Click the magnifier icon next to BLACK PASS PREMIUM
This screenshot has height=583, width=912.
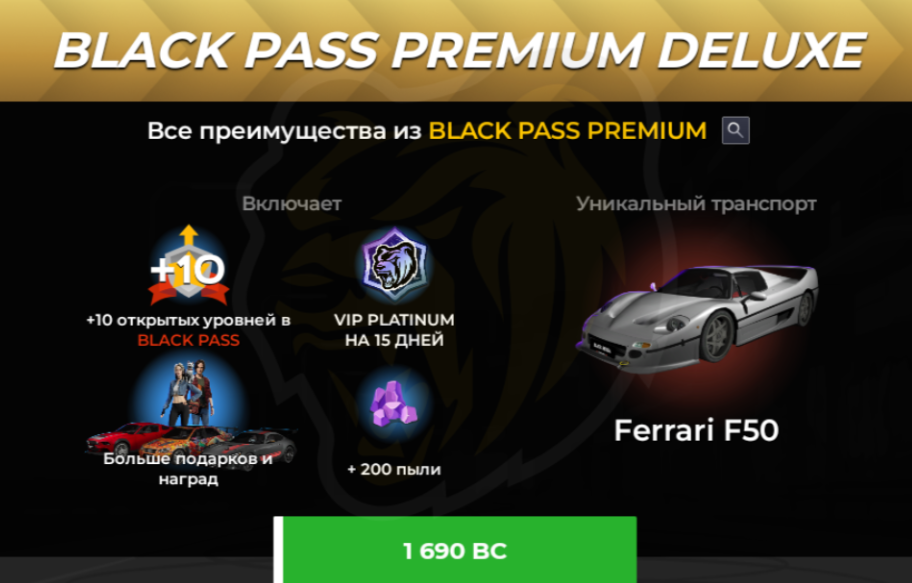(735, 130)
